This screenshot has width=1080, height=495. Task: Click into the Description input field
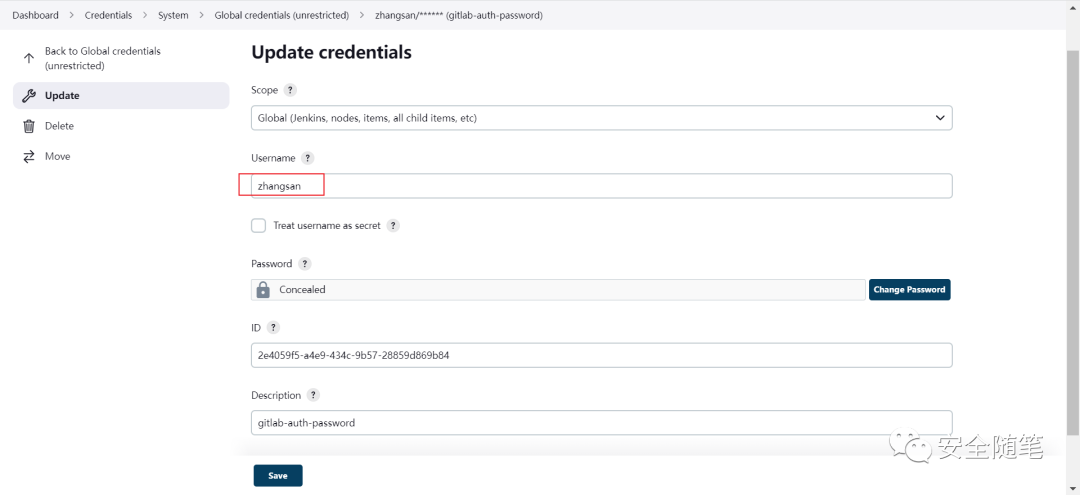(601, 423)
